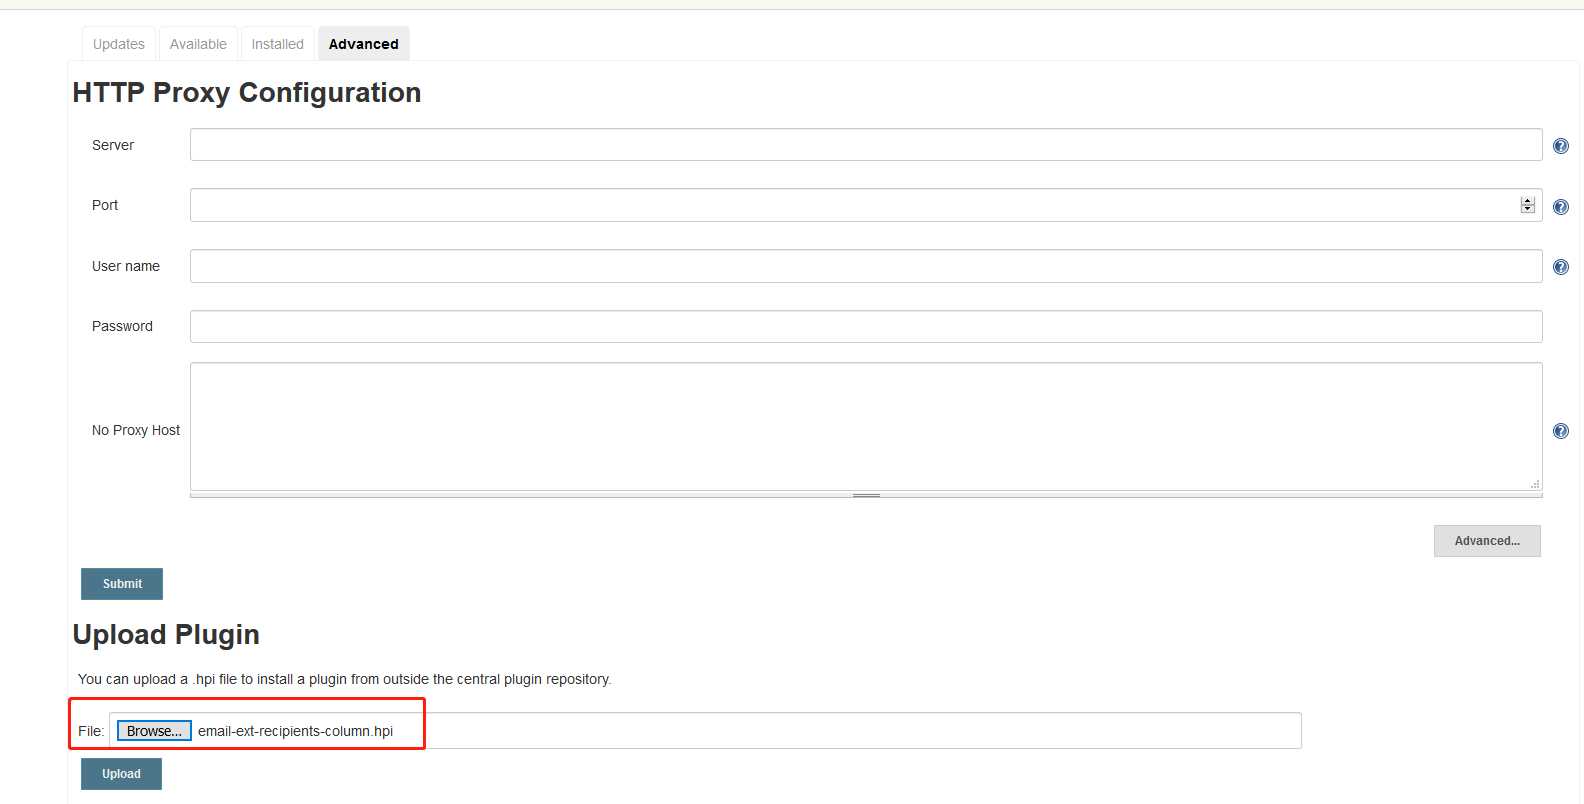Click the No Proxy Host label
The width and height of the screenshot is (1584, 804).
tap(136, 430)
